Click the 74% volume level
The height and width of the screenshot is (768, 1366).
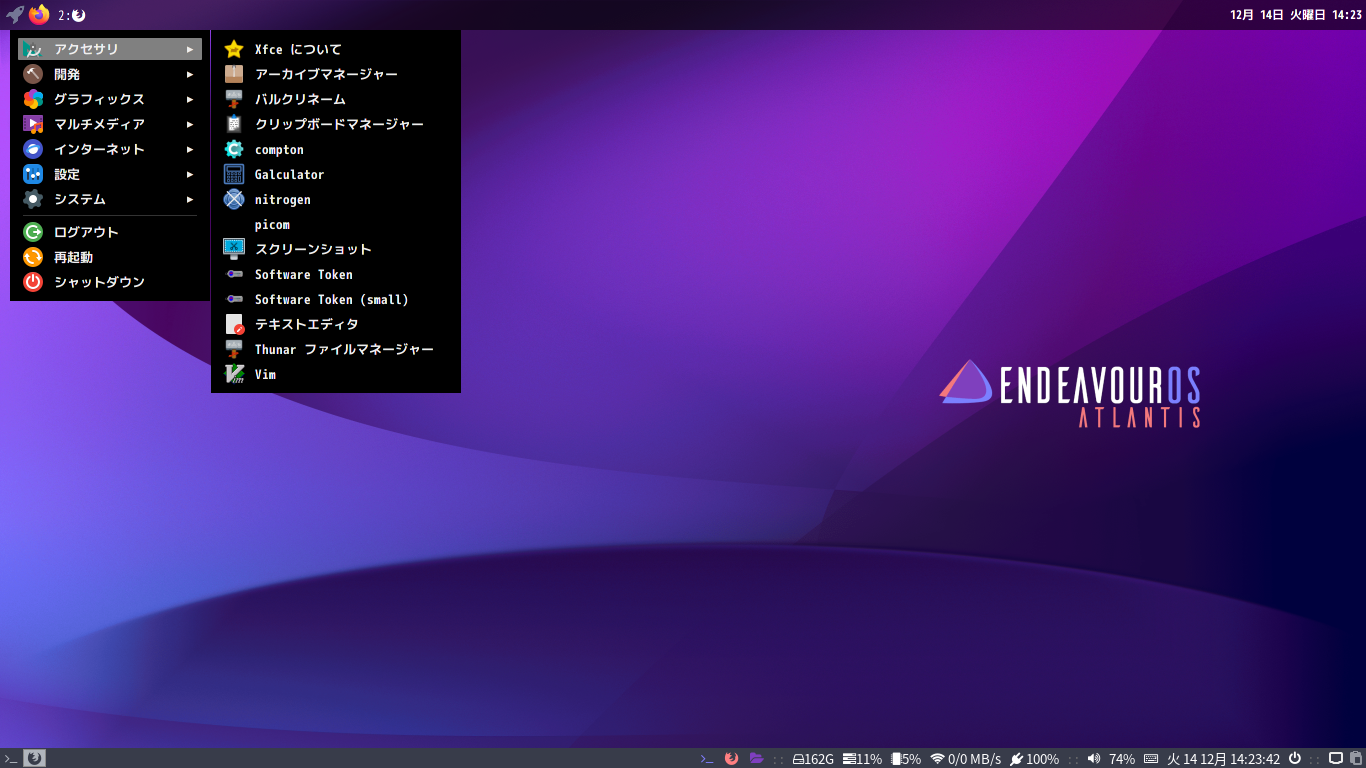(1122, 759)
